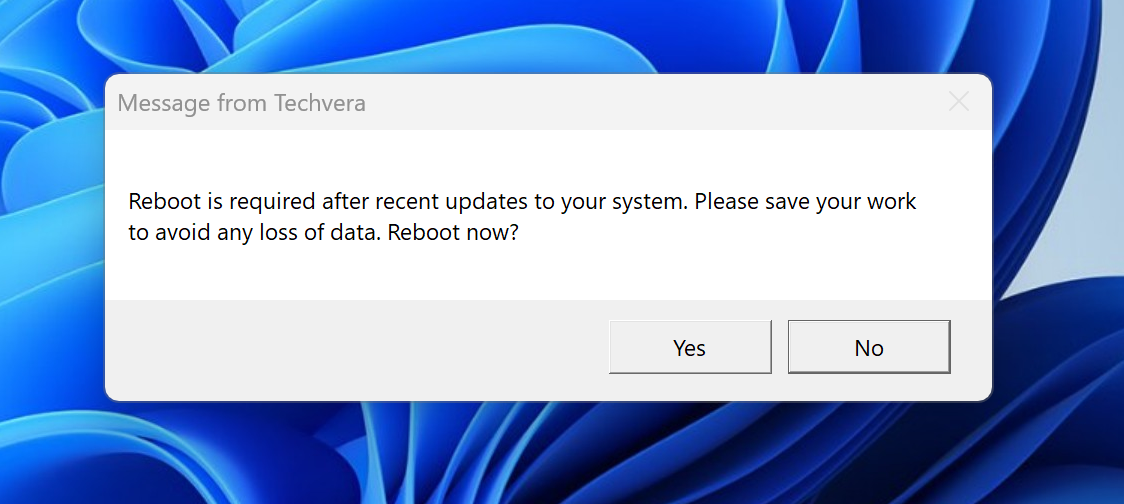Click the reboot message's first text line
1124x504 pixels.
pos(522,202)
